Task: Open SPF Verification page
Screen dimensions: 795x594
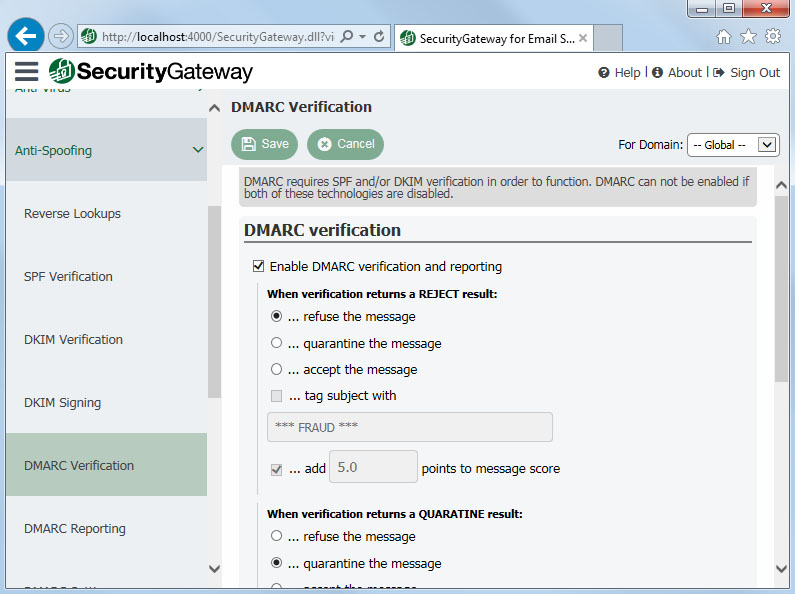Action: (68, 277)
